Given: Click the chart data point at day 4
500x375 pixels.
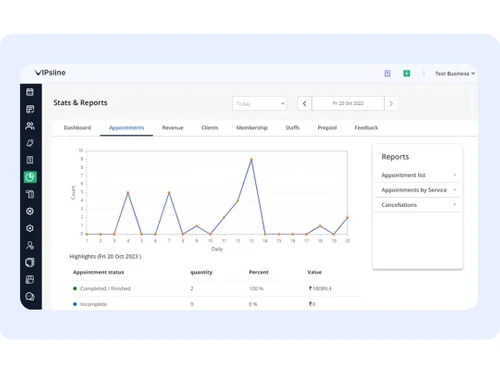Looking at the screenshot, I should point(128,193).
